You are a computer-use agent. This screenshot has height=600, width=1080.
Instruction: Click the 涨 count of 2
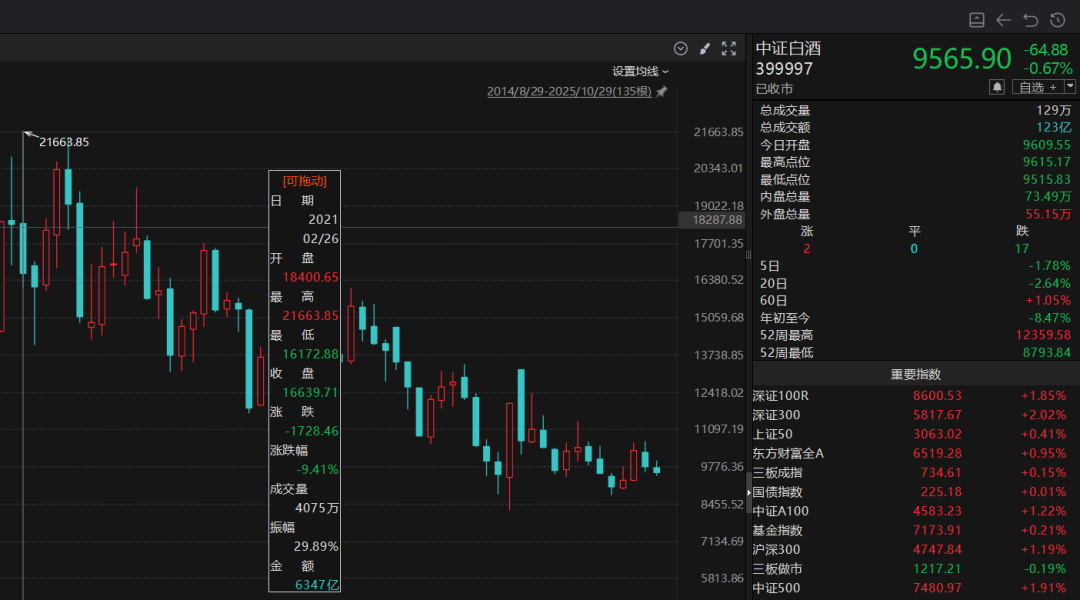pos(807,249)
